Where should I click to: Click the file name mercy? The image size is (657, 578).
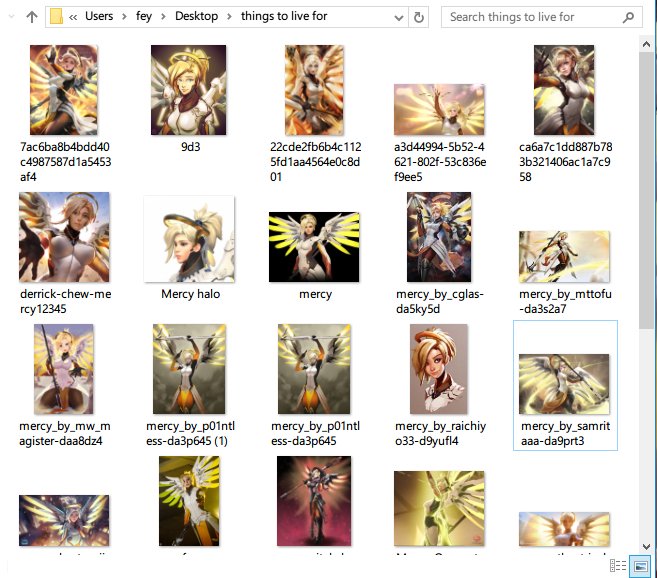tap(316, 294)
